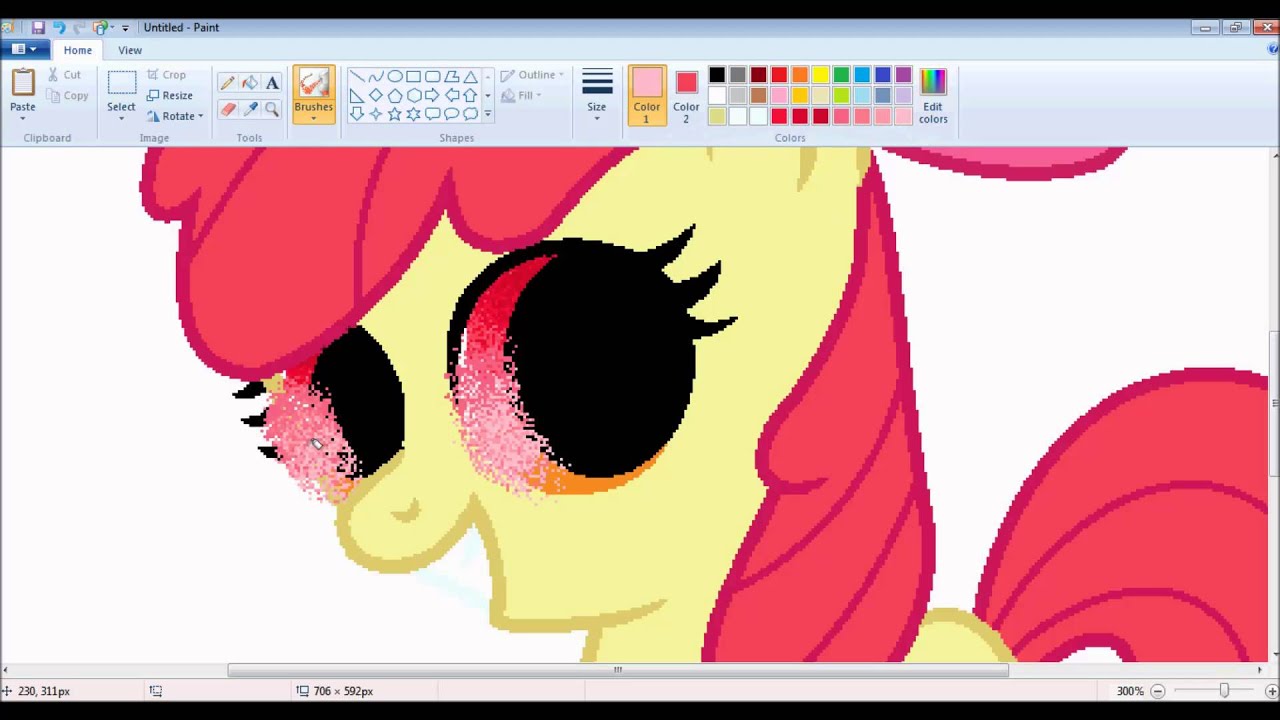Viewport: 1280px width, 720px height.
Task: Choose the Oval callout shape
Action: coord(451,114)
